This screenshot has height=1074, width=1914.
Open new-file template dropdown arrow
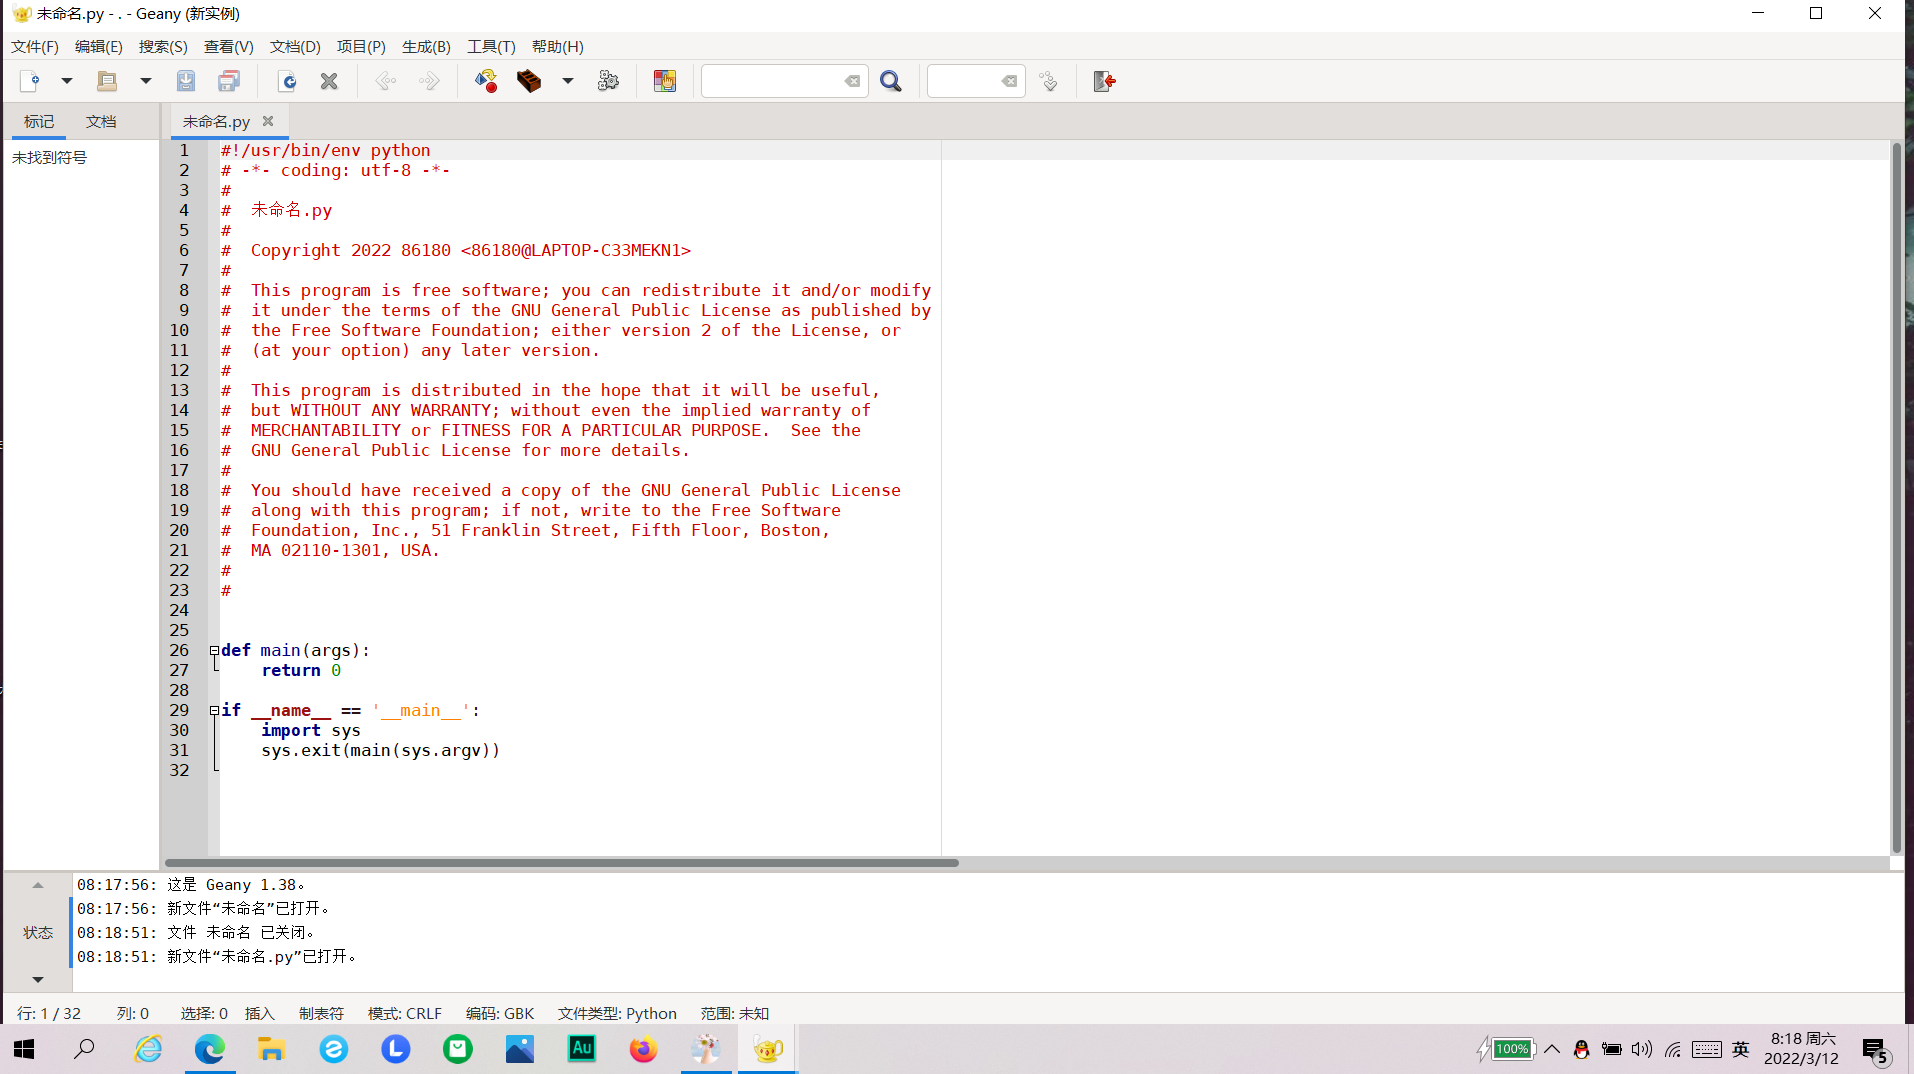[67, 81]
